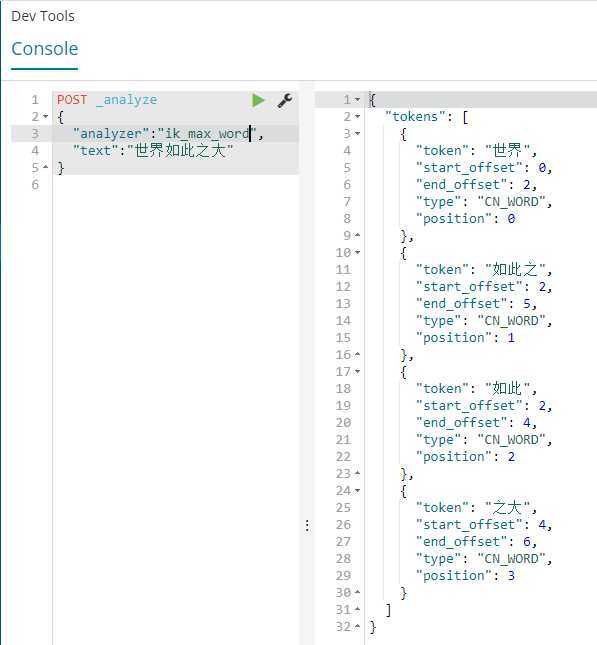Click the "token": "如此" response line

tap(476, 389)
